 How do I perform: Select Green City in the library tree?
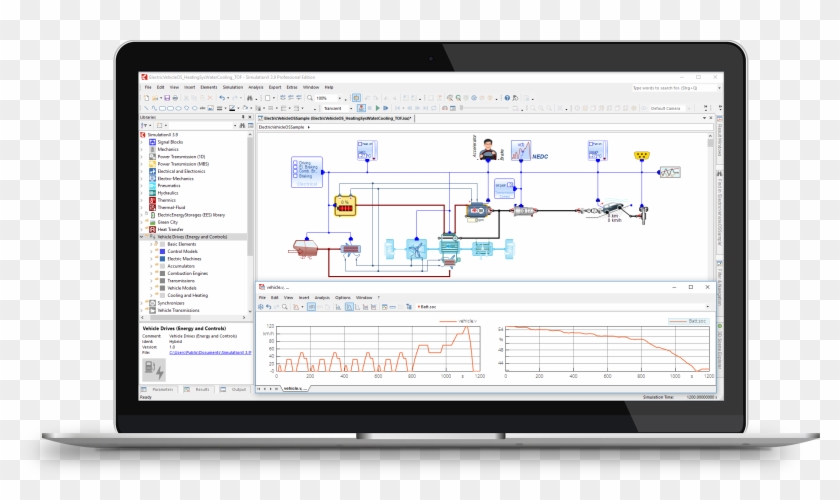coord(167,222)
